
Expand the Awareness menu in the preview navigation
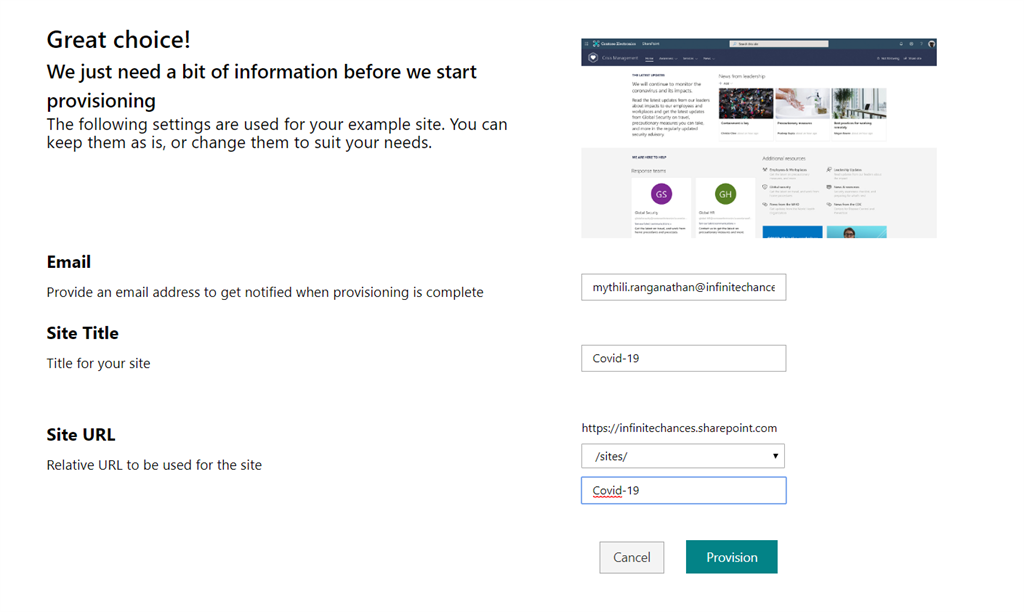pos(667,59)
